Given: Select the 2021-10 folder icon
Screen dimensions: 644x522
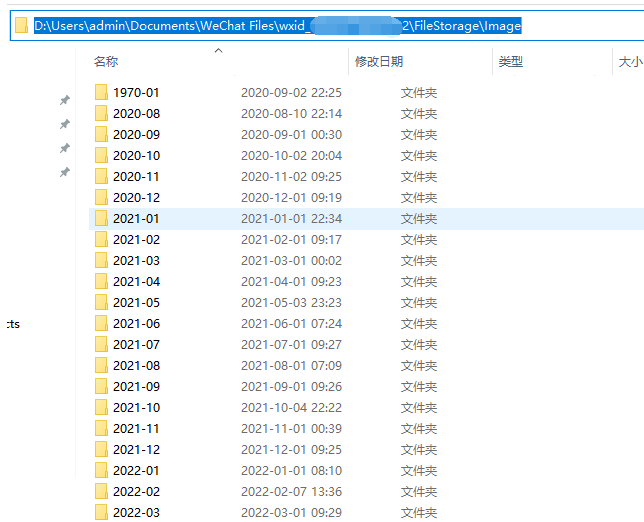Looking at the screenshot, I should point(101,407).
